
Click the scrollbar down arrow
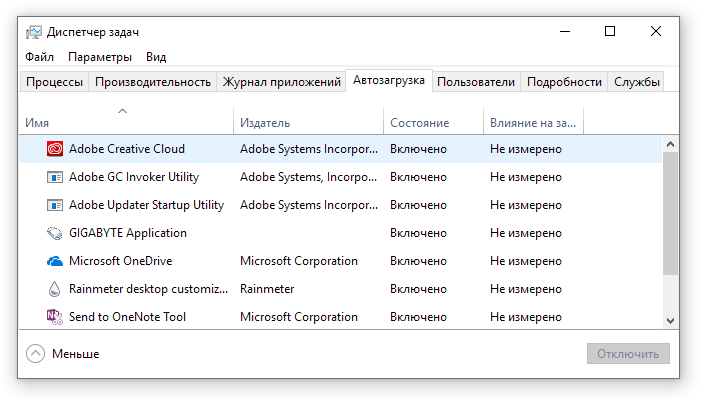(670, 321)
